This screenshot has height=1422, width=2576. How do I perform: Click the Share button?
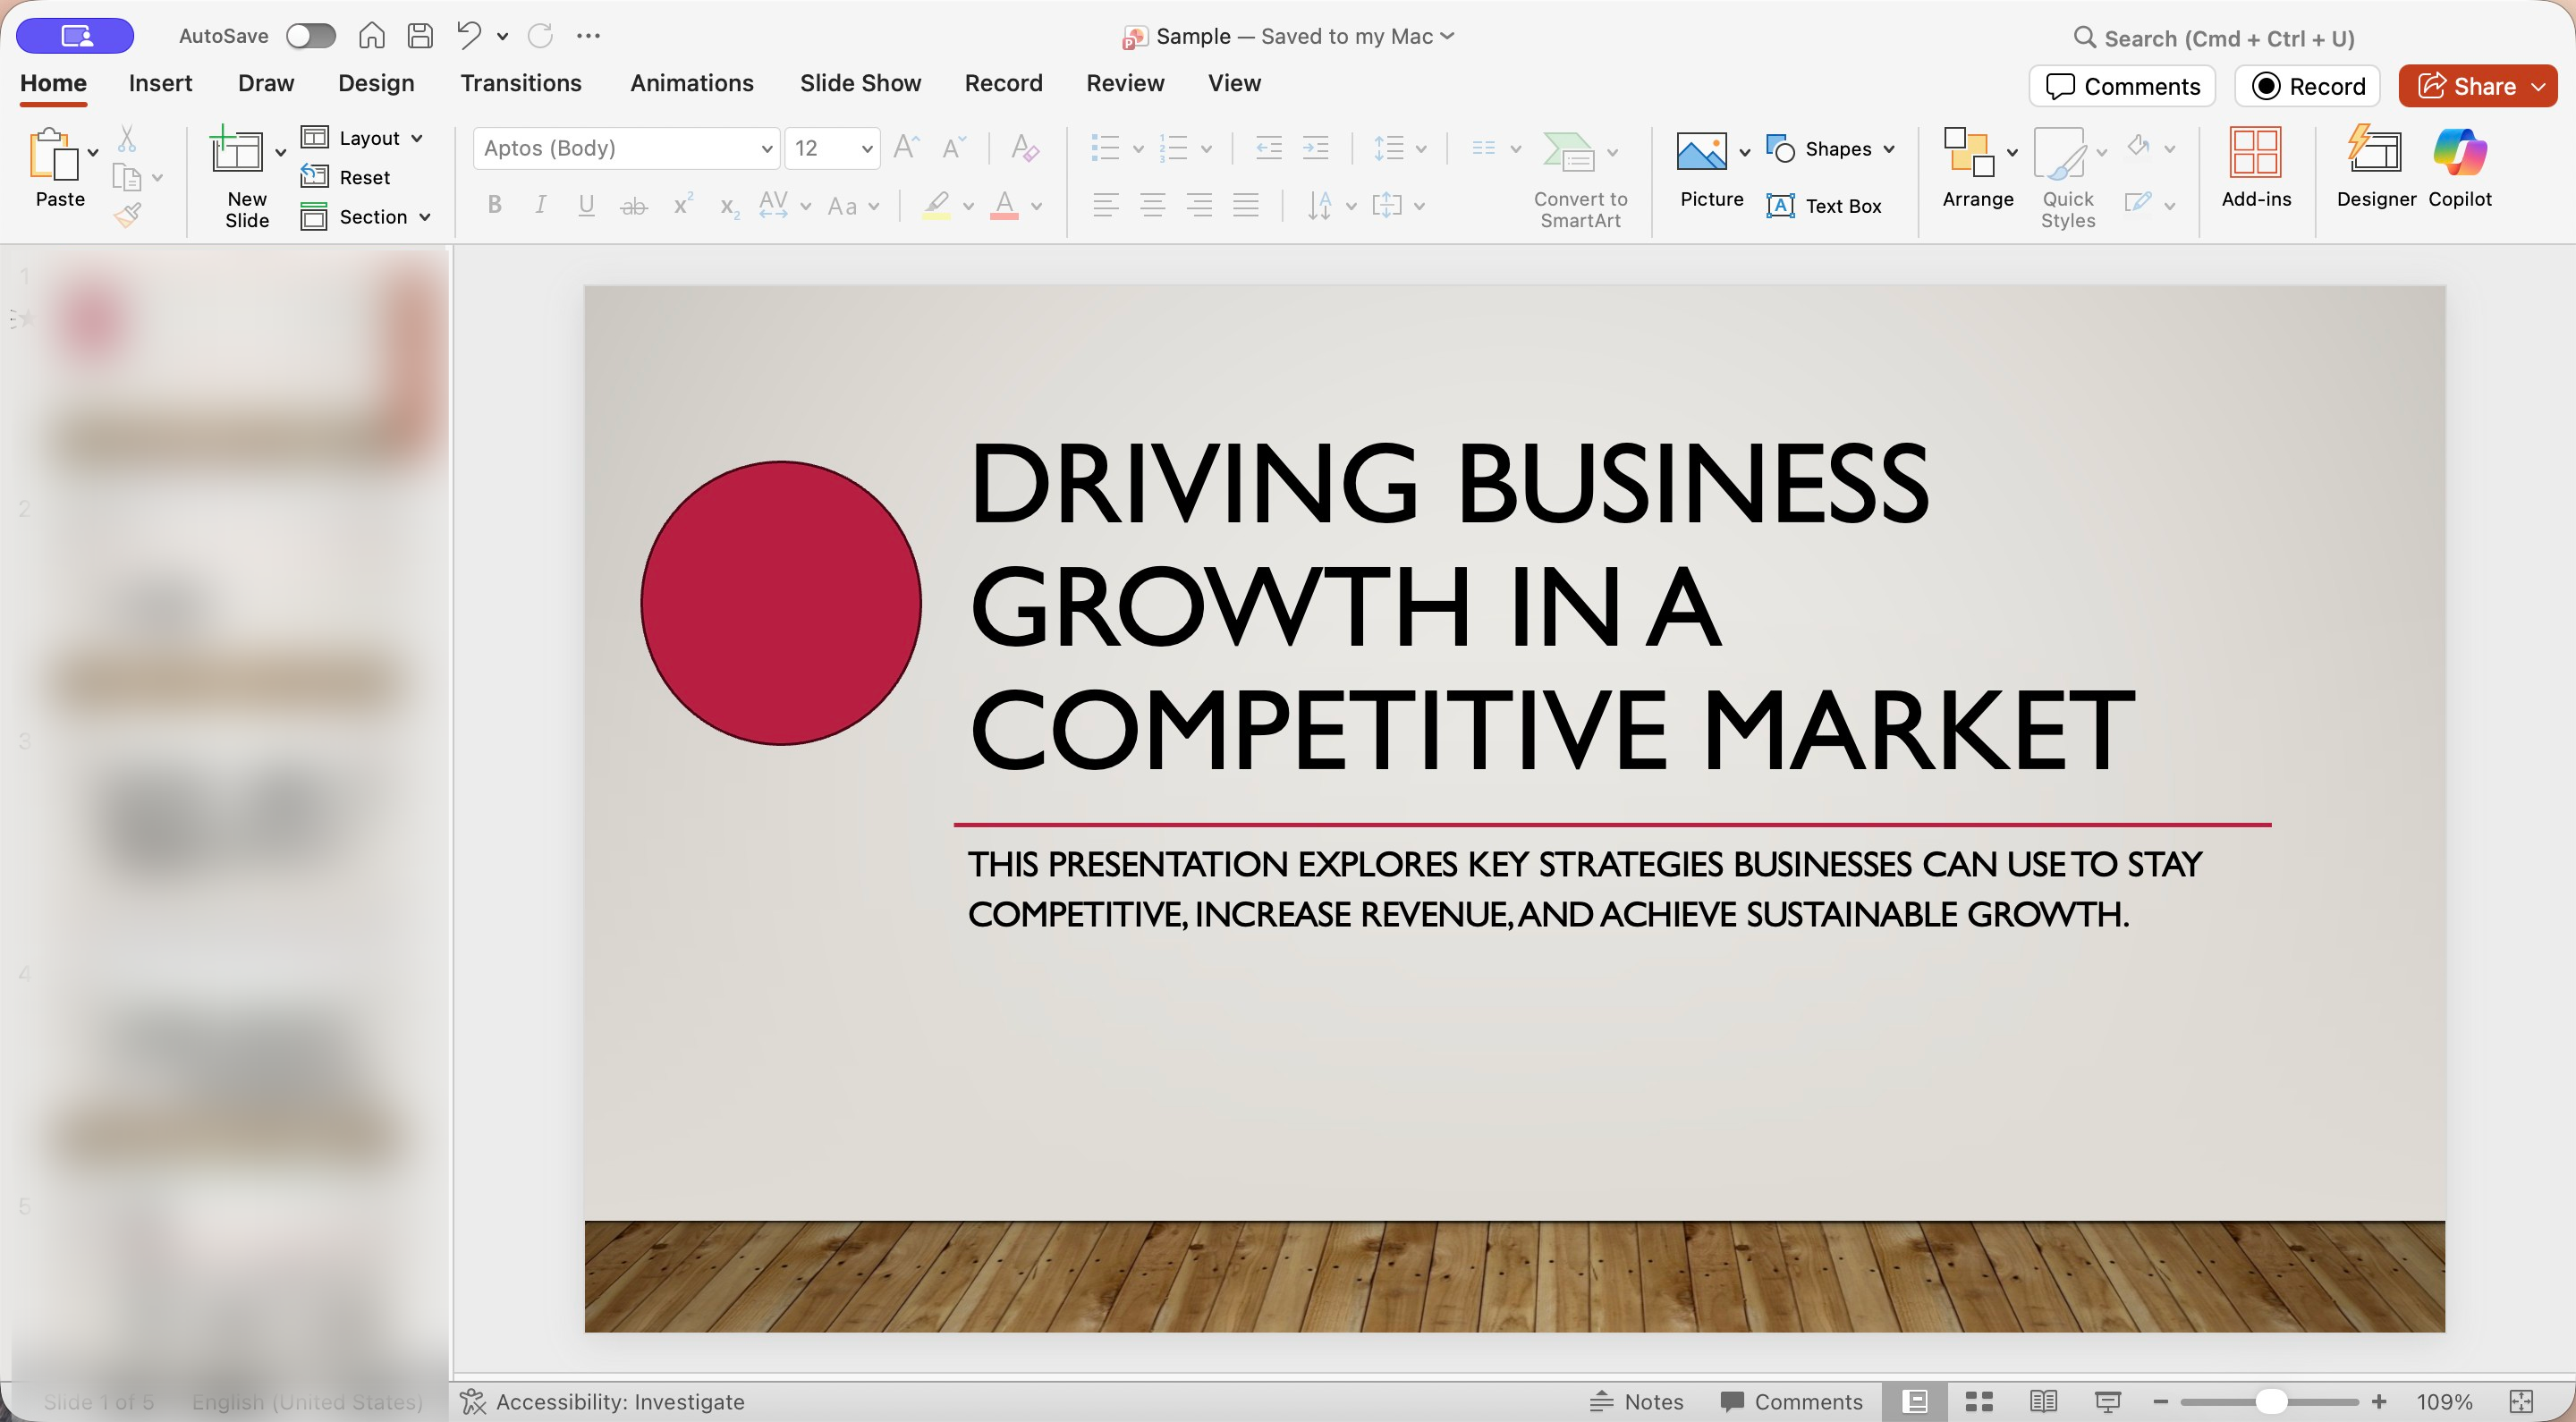click(x=2467, y=86)
